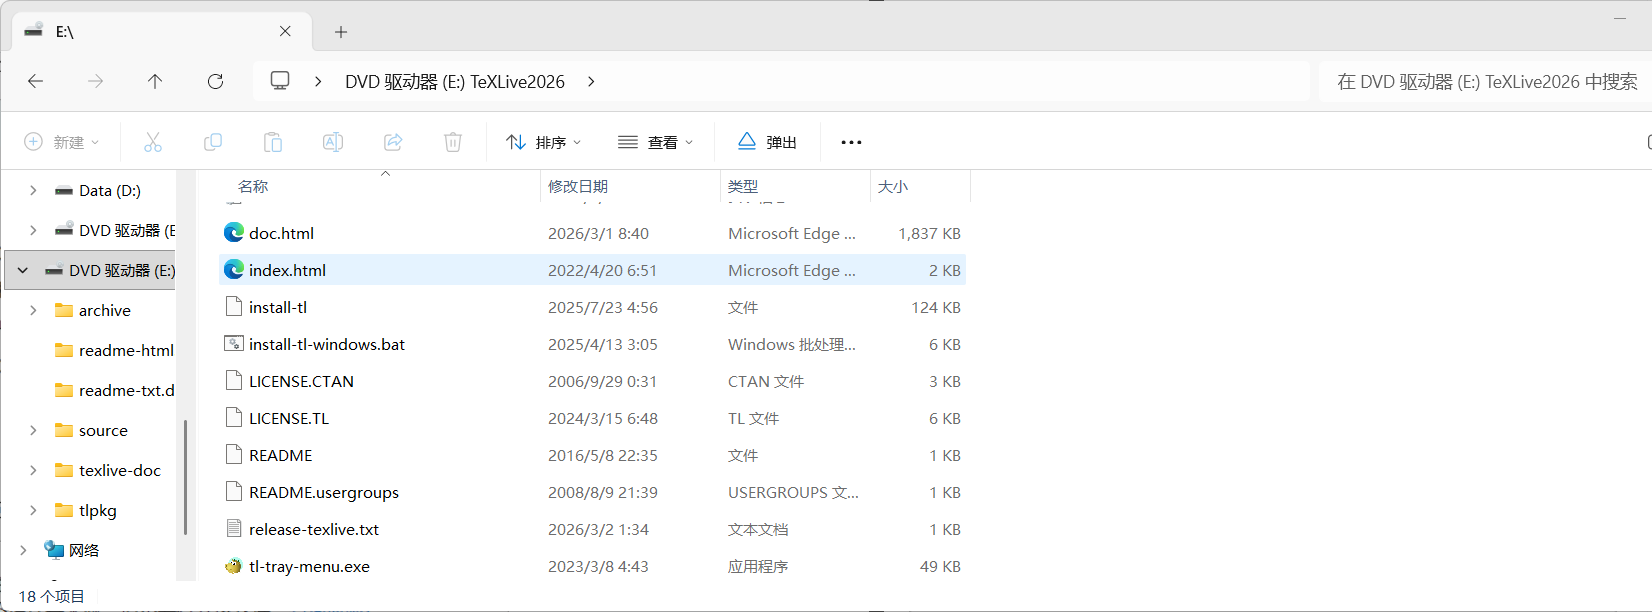Click the search box for TeXLive2026
Viewport: 1652px width, 612px height.
coord(1486,81)
